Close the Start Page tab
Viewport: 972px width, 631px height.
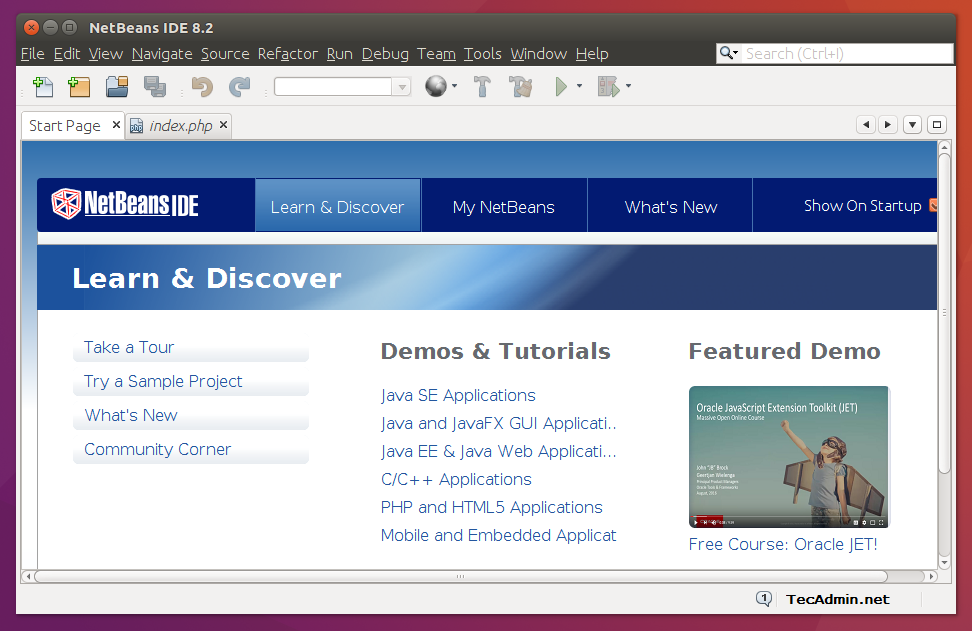(116, 125)
